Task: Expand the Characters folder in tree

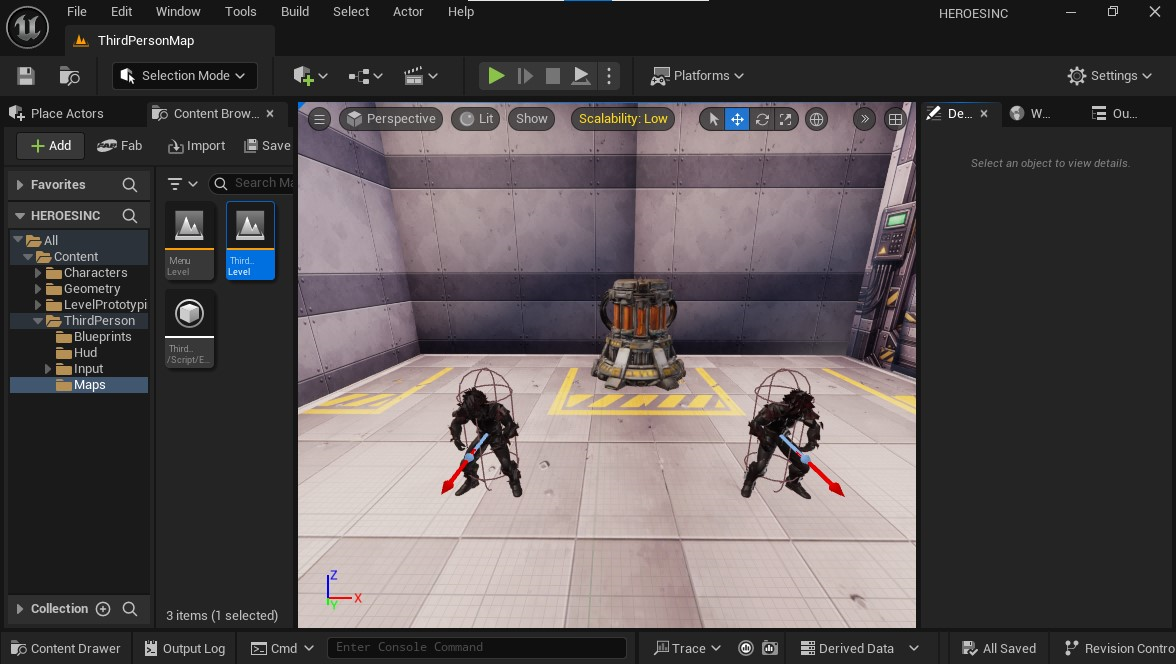Action: point(40,273)
